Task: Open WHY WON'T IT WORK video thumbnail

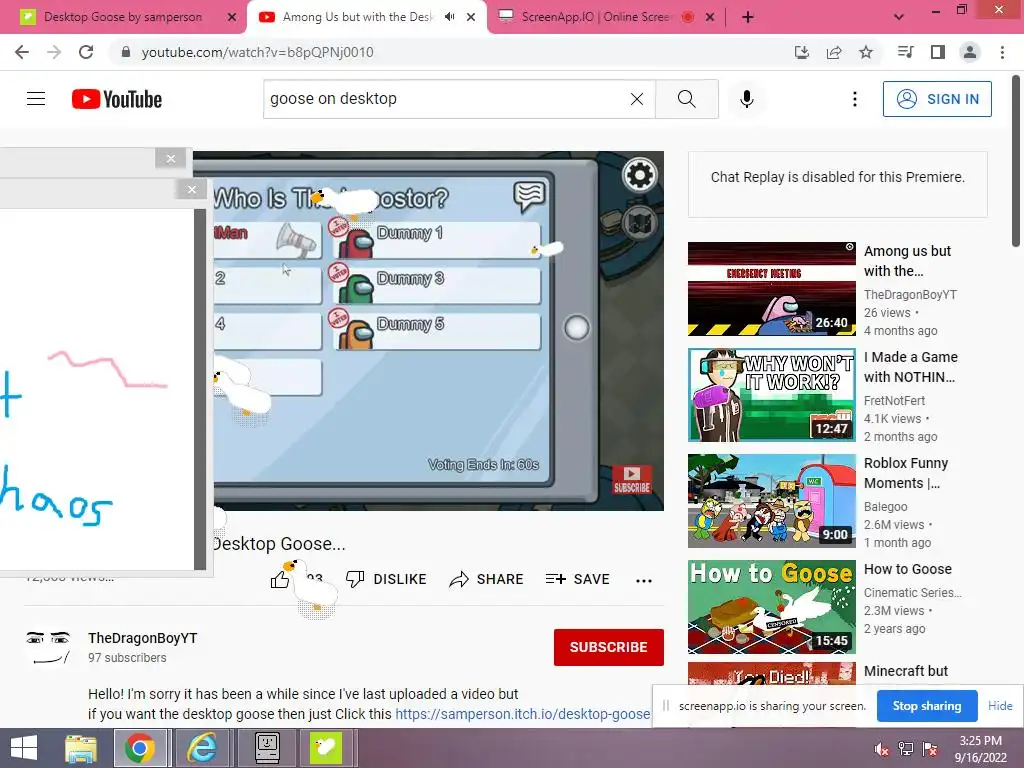Action: (771, 394)
